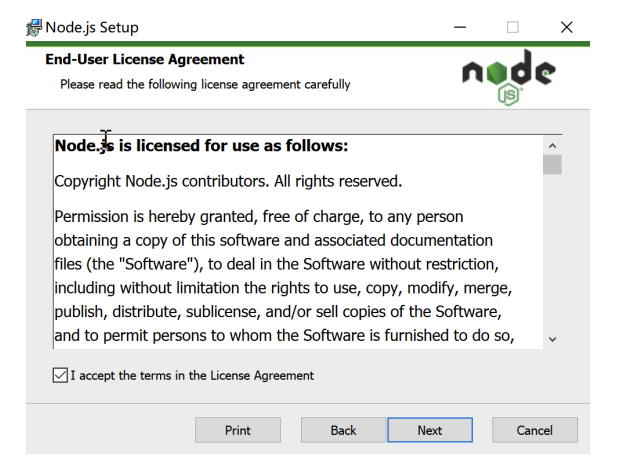
Task: Click the disabled maximize window button
Action: (x=513, y=28)
